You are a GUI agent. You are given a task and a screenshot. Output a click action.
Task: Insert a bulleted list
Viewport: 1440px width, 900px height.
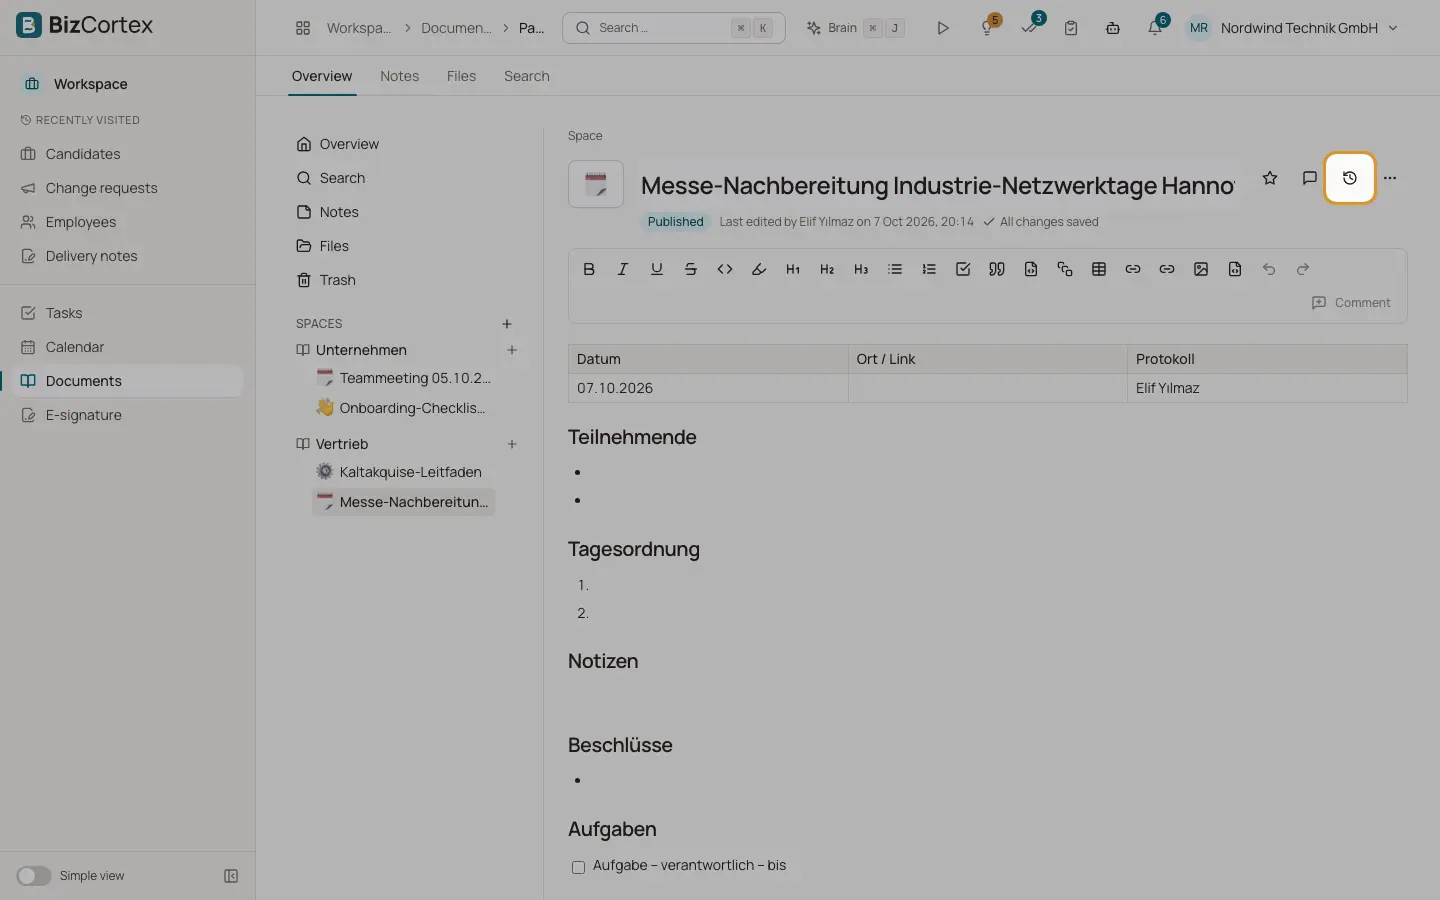pyautogui.click(x=895, y=269)
